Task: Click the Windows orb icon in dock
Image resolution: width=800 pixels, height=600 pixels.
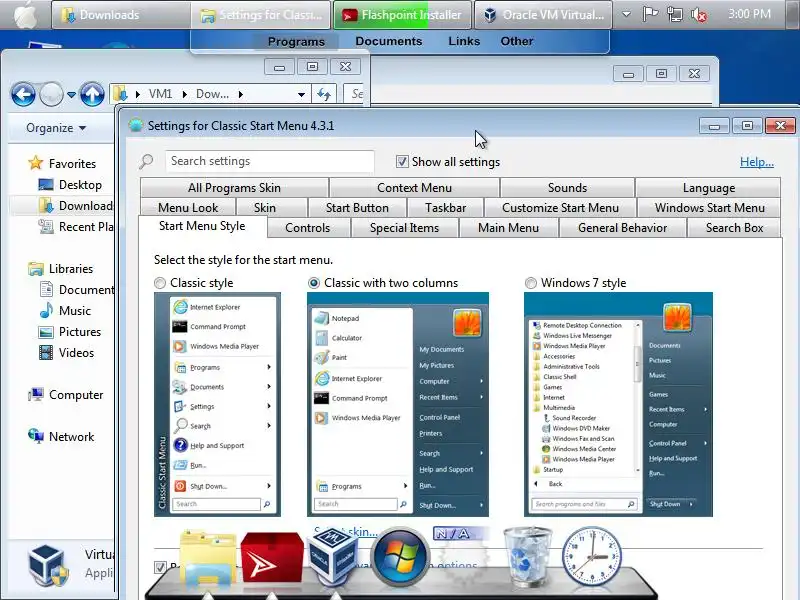Action: [x=400, y=555]
